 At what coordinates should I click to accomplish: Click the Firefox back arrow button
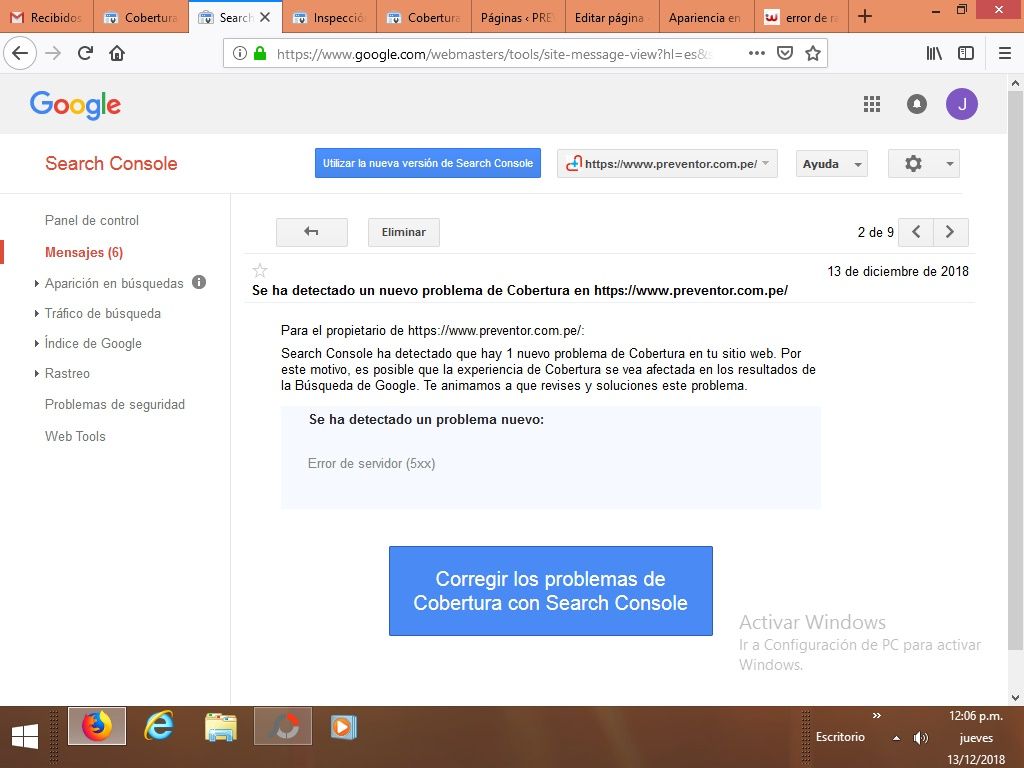coord(20,53)
